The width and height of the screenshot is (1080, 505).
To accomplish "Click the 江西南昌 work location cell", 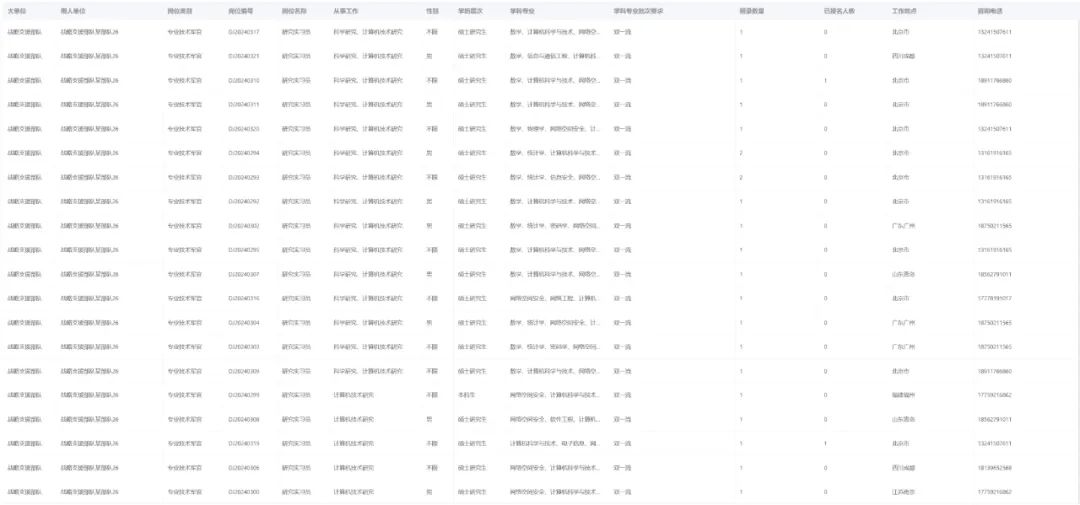I will click(903, 492).
